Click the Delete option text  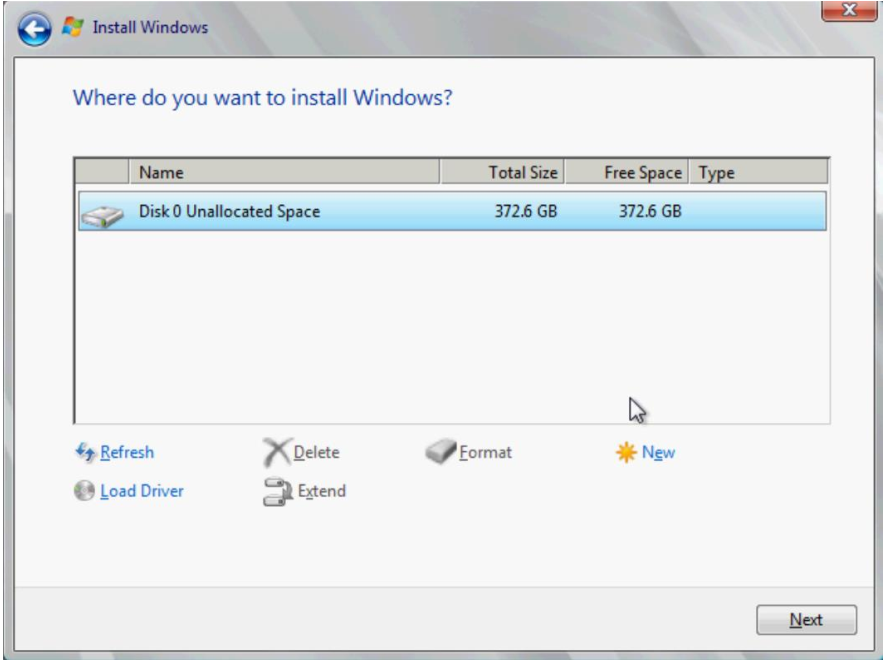pos(316,452)
